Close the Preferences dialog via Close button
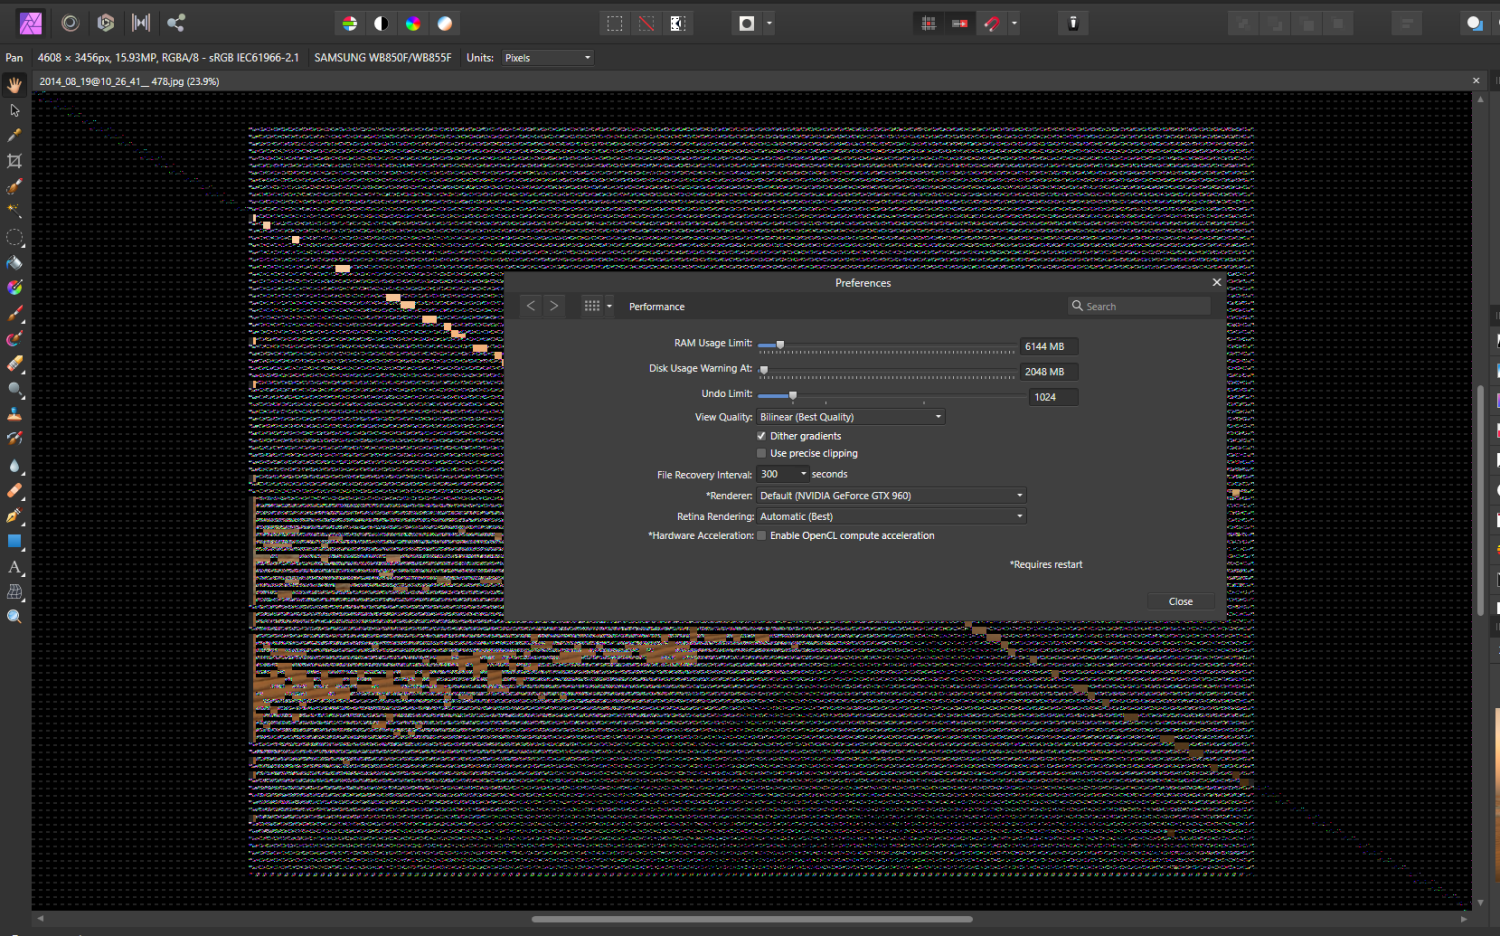Viewport: 1500px width, 936px height. click(1180, 601)
